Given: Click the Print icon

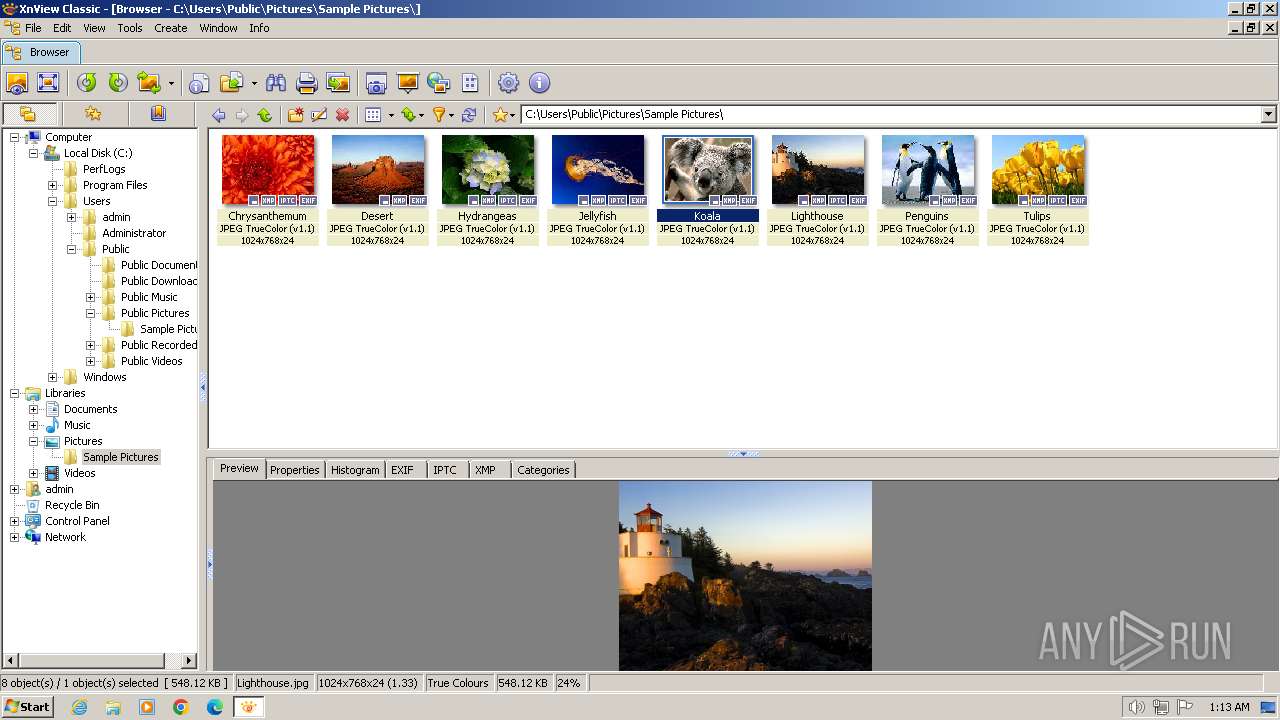Looking at the screenshot, I should coord(307,83).
